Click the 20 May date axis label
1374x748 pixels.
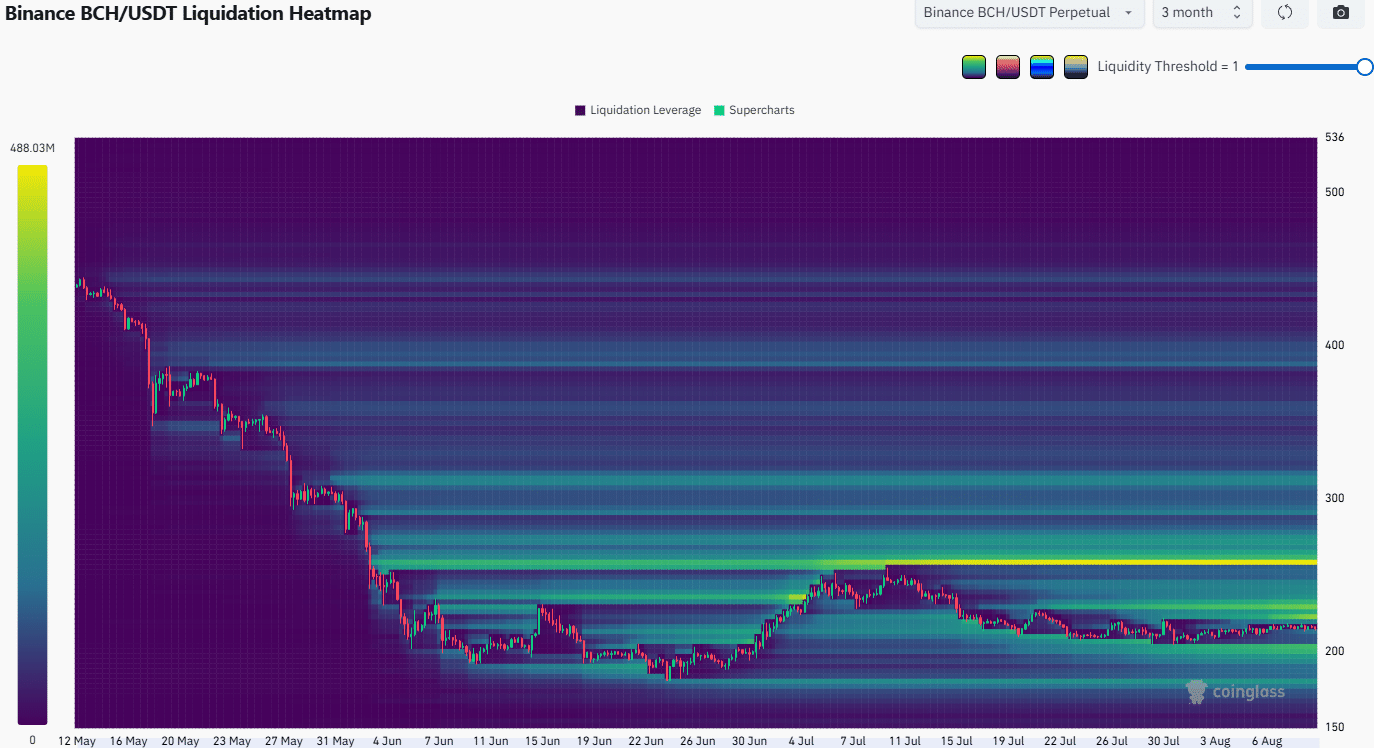tap(180, 741)
